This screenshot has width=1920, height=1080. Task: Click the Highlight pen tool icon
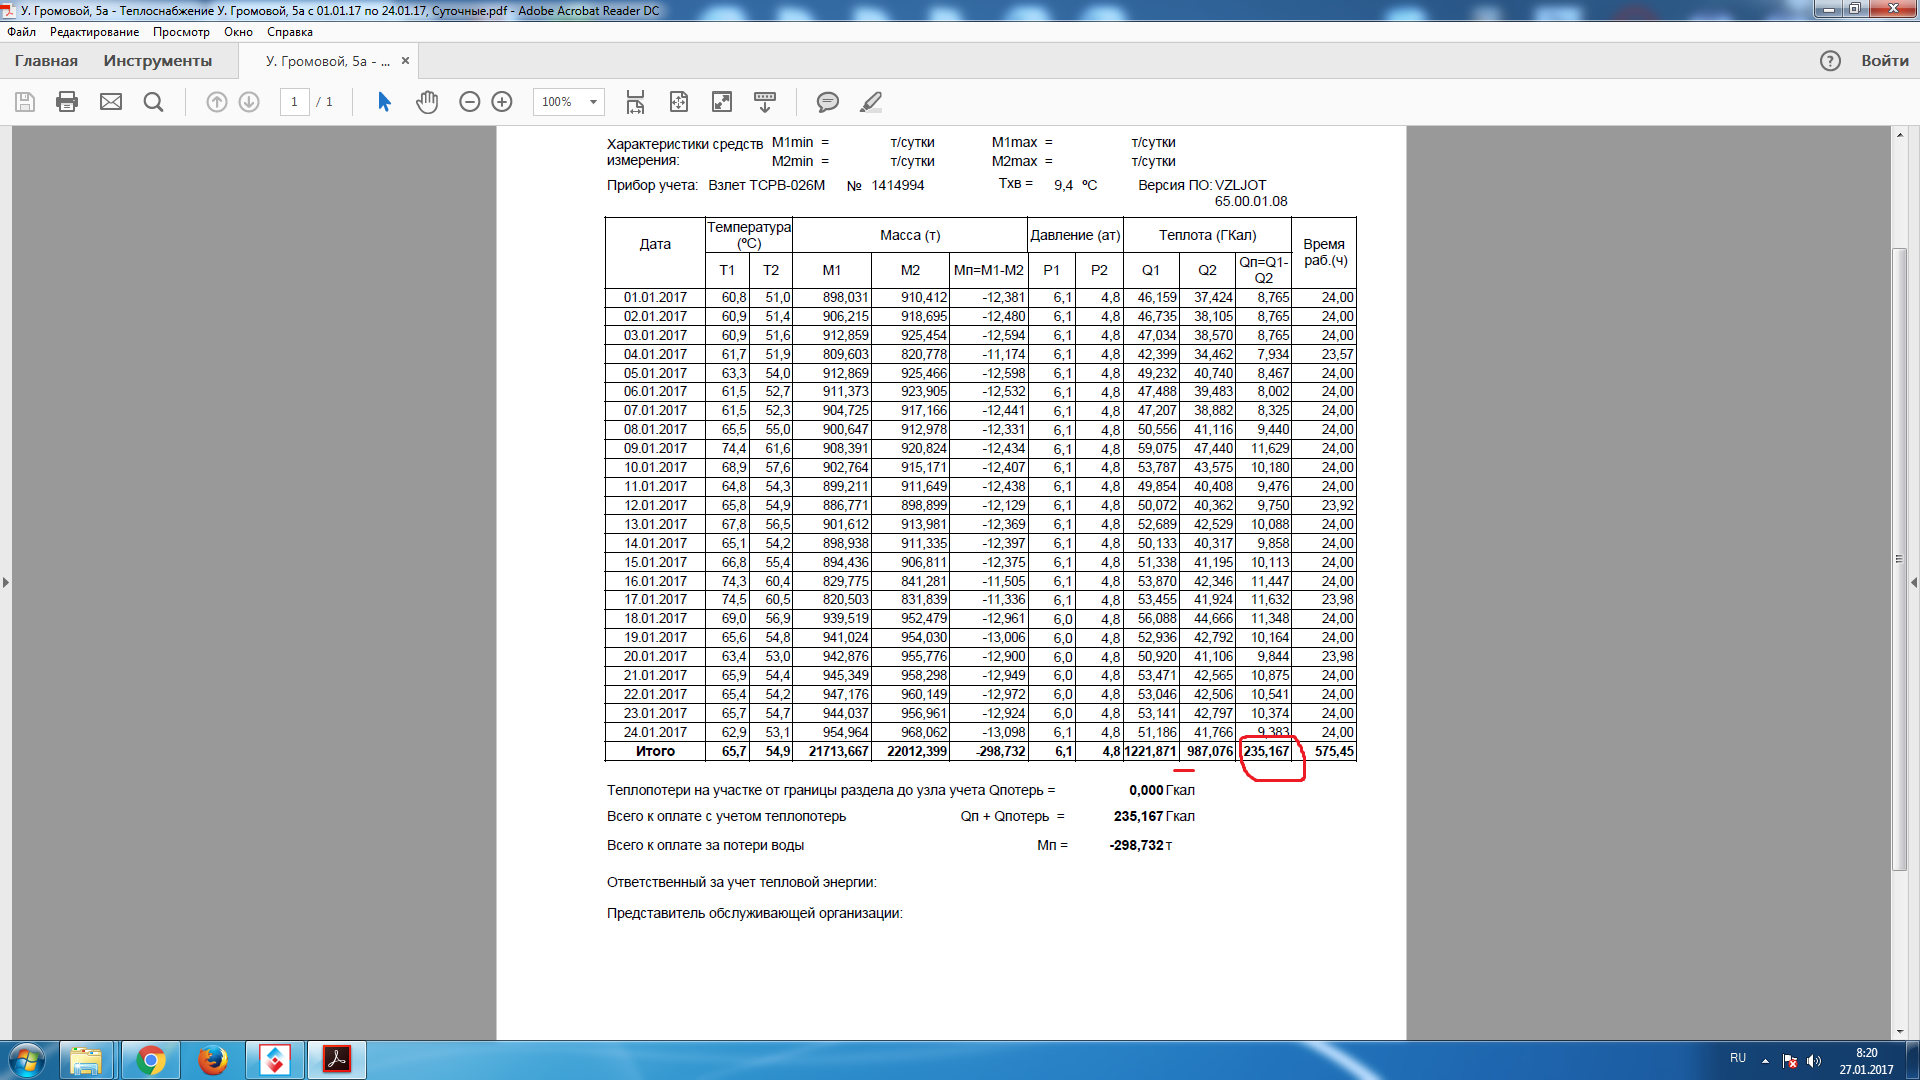tap(871, 102)
